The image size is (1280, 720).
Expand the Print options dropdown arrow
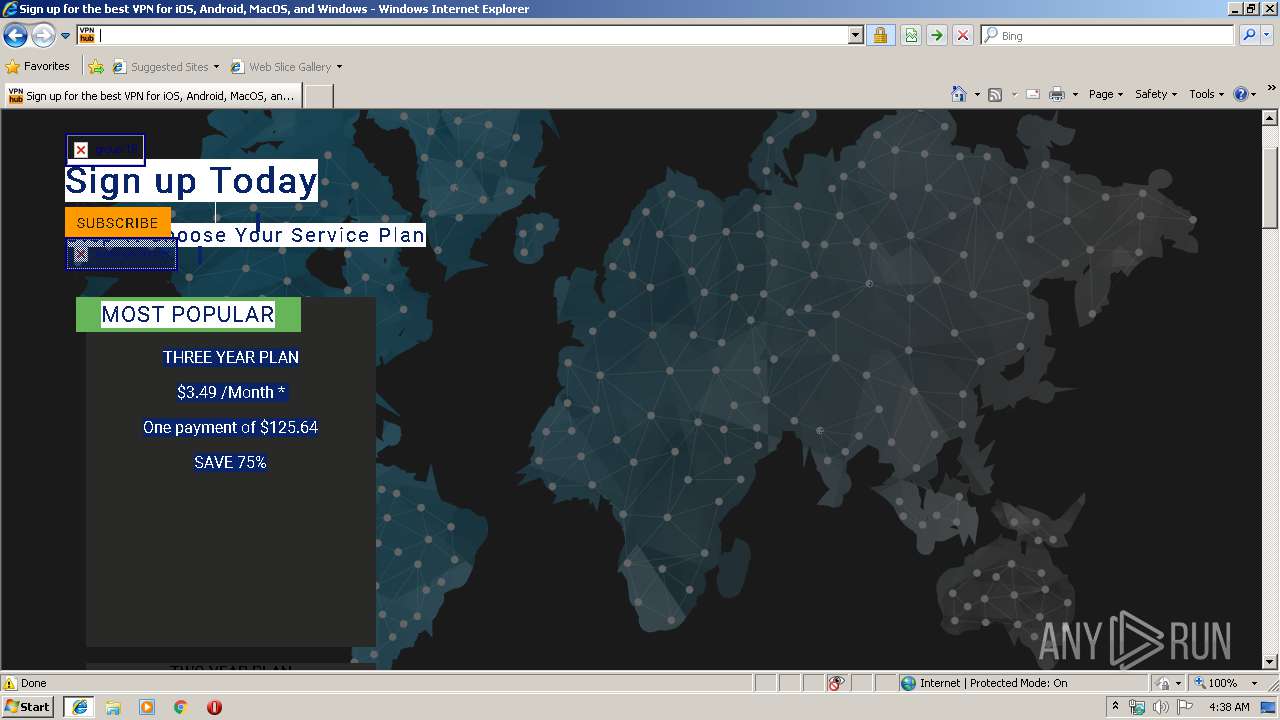pos(1075,94)
